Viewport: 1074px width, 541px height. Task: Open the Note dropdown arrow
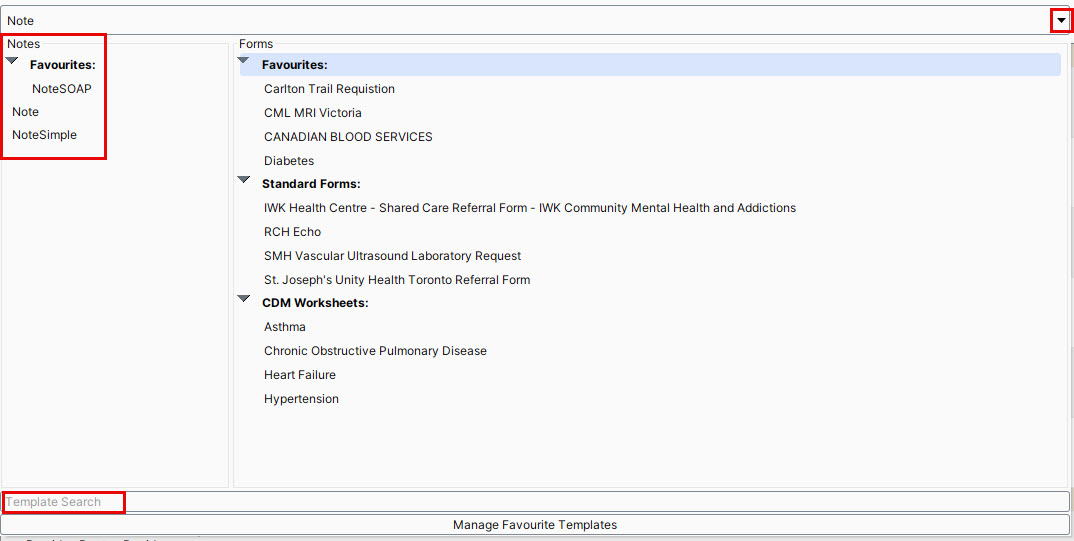pyautogui.click(x=1061, y=21)
